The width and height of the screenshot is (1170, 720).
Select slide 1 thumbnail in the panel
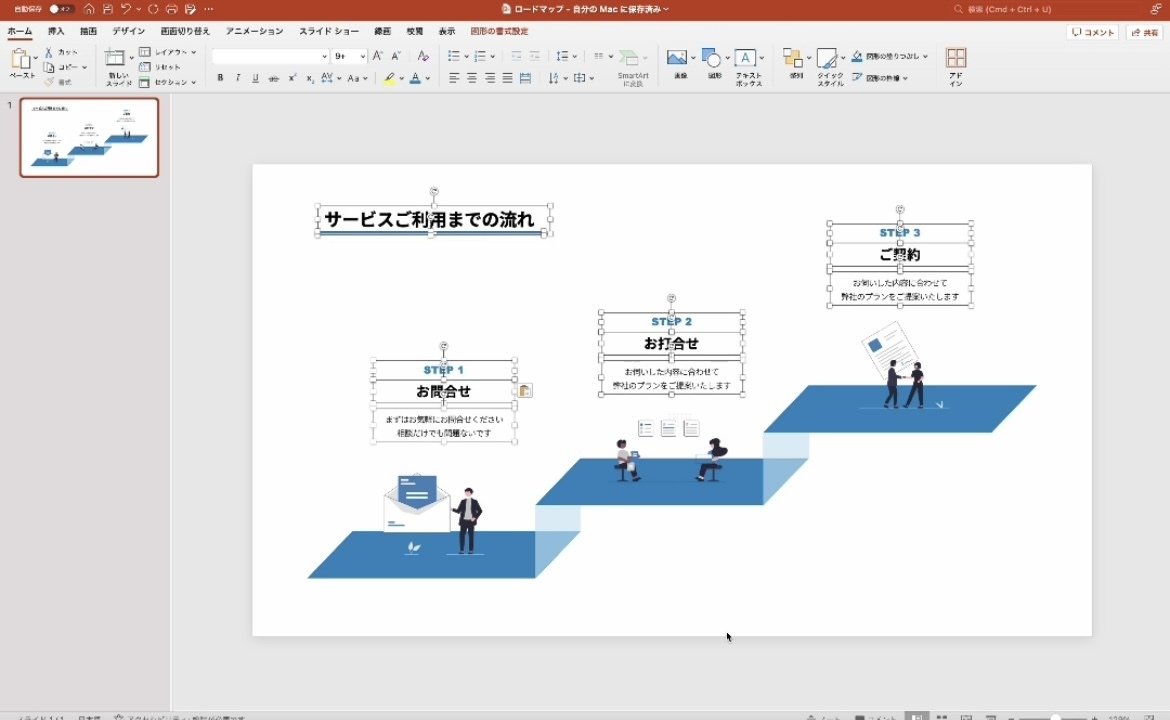pos(89,137)
